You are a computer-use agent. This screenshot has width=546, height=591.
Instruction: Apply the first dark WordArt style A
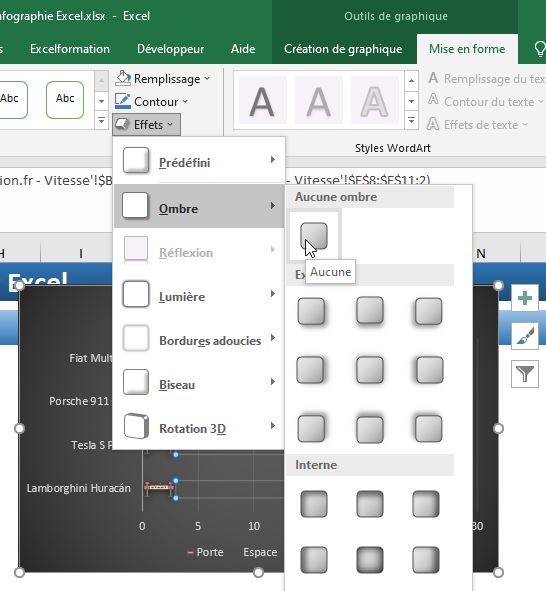(x=262, y=100)
